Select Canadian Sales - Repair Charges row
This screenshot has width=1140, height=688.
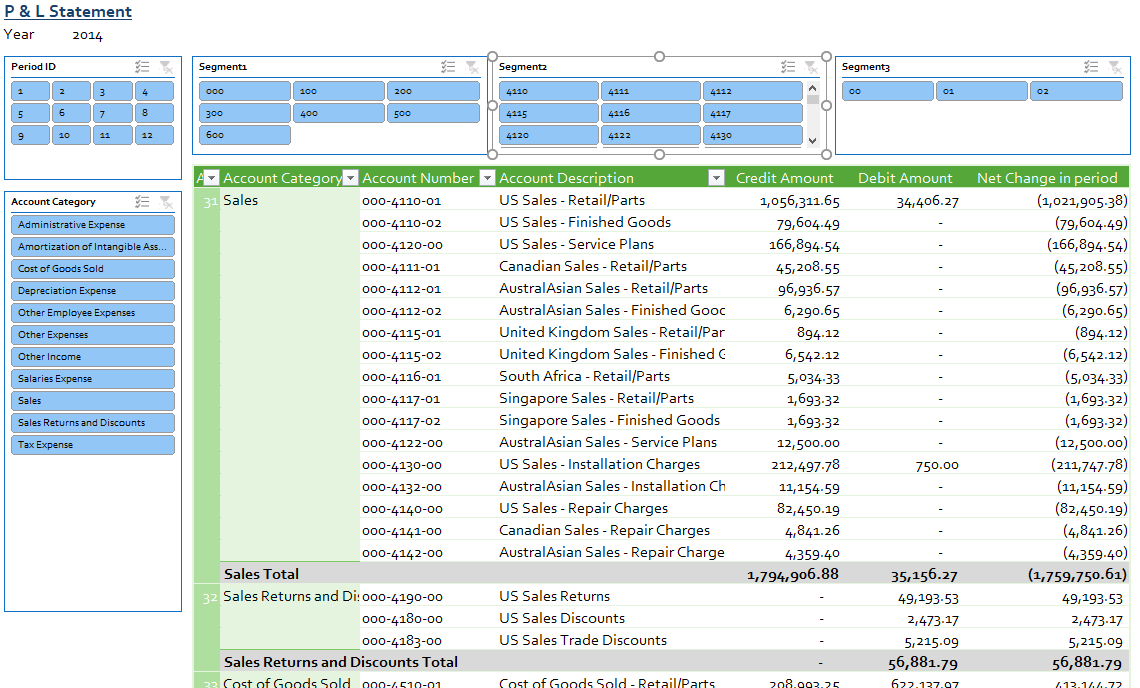(x=604, y=530)
